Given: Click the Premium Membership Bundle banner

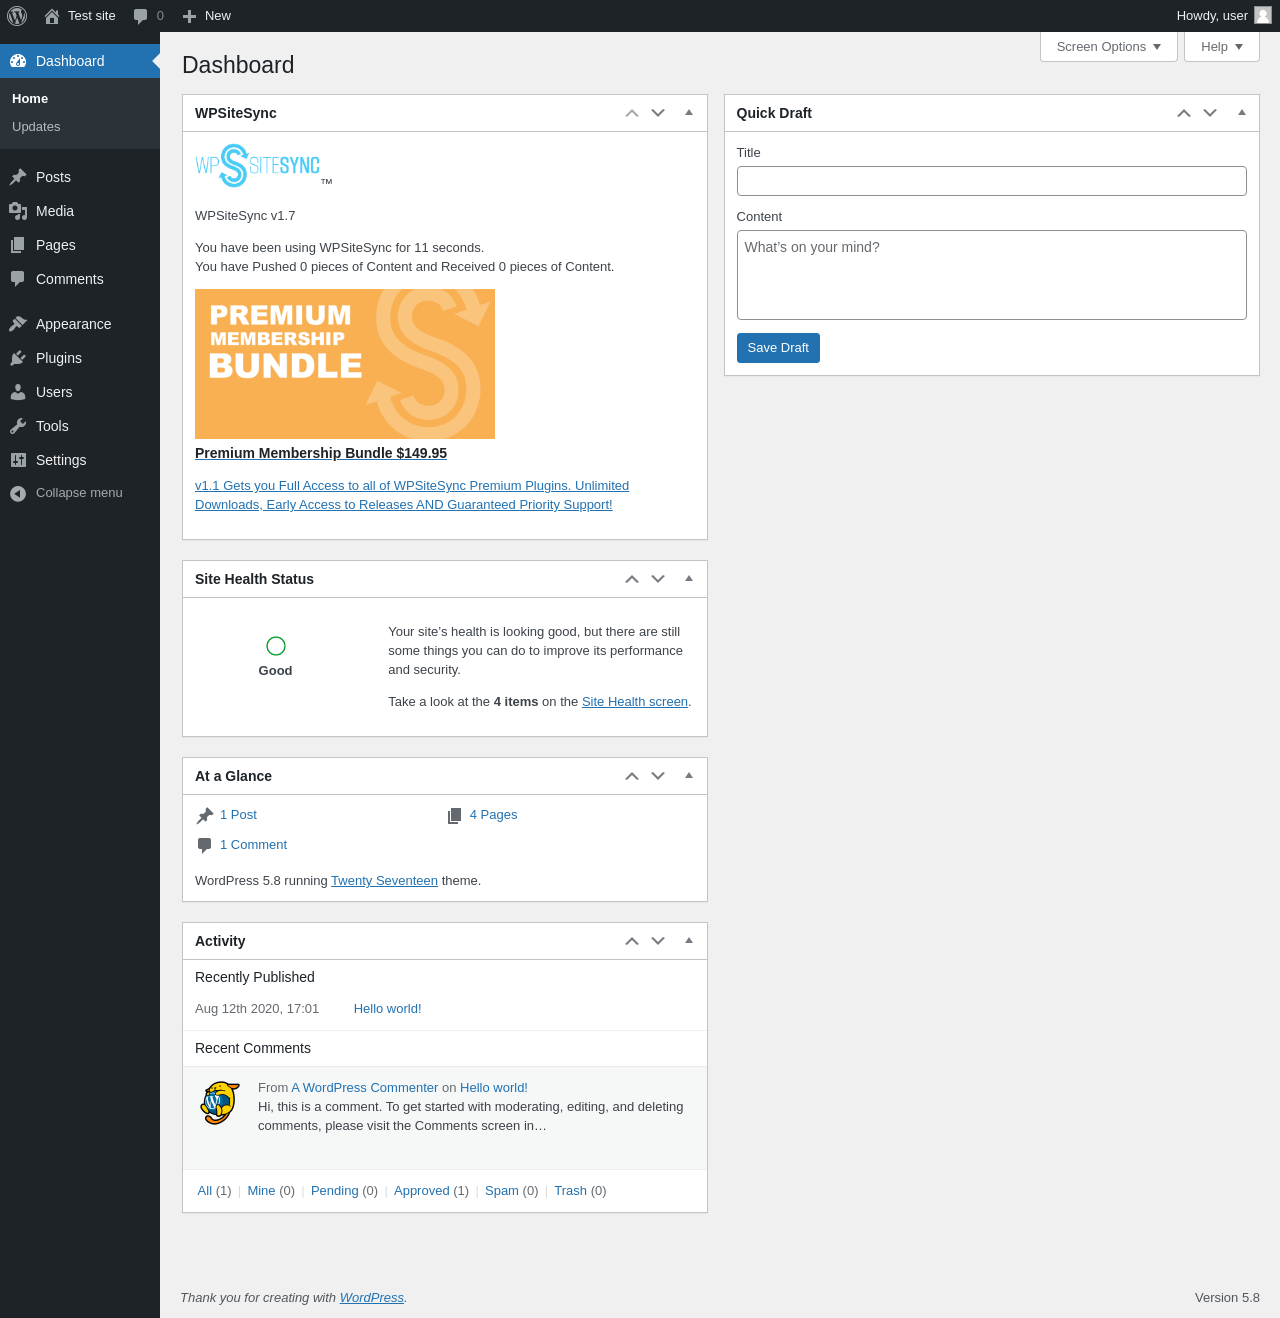Looking at the screenshot, I should click(x=345, y=364).
